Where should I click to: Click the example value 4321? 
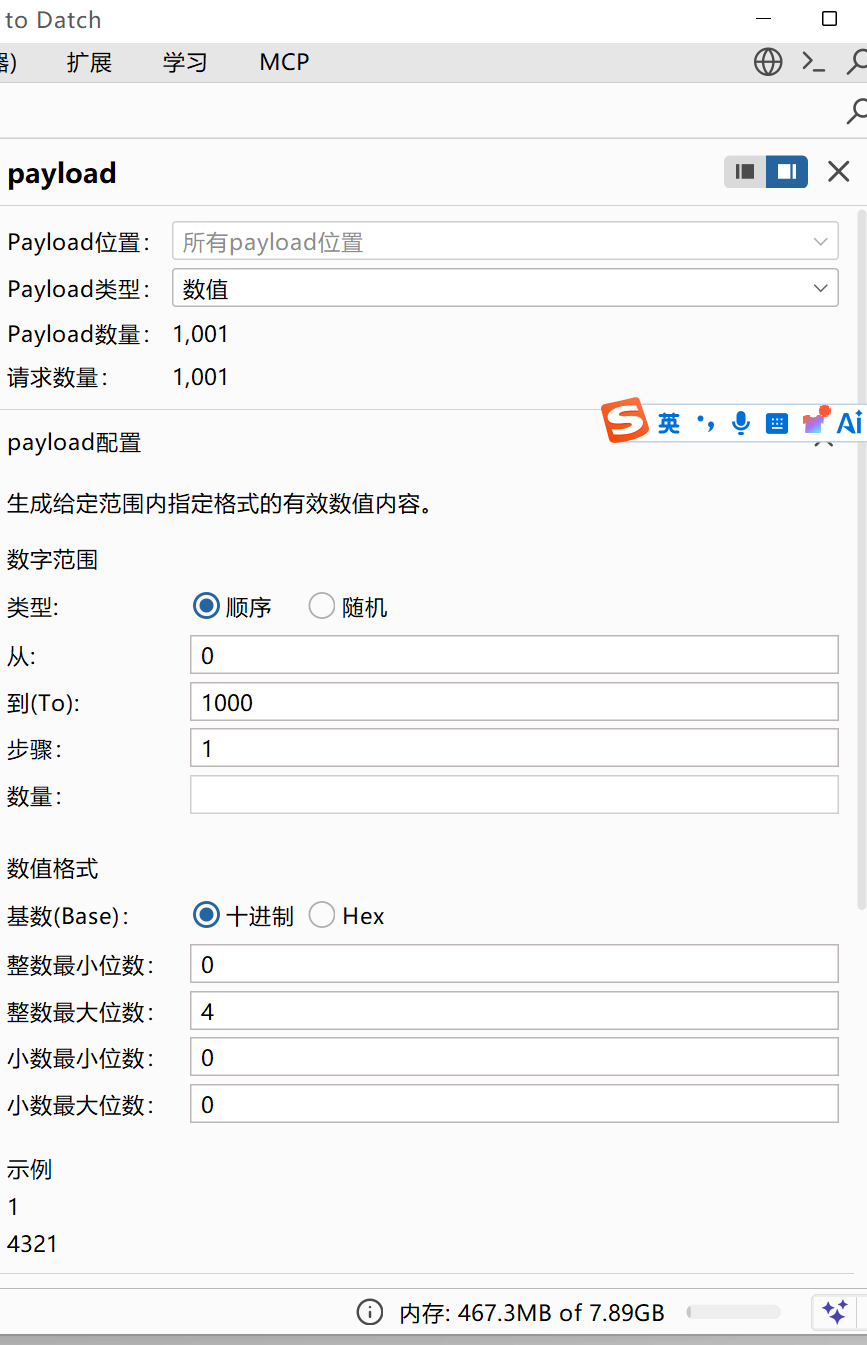coord(32,1244)
